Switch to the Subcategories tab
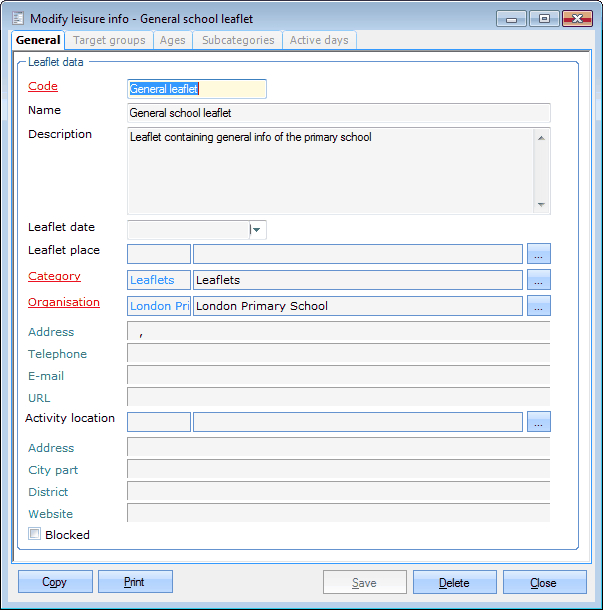 238,40
